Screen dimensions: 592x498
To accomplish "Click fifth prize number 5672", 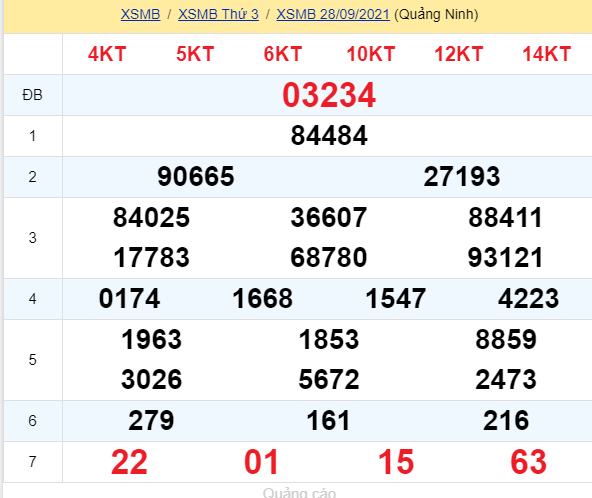I will pyautogui.click(x=329, y=379).
